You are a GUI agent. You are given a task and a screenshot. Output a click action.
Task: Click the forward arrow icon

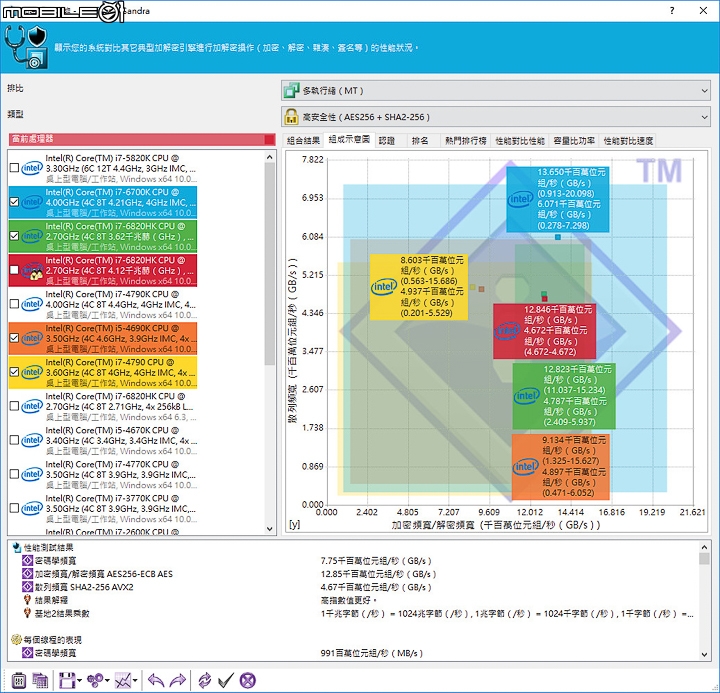(x=178, y=680)
